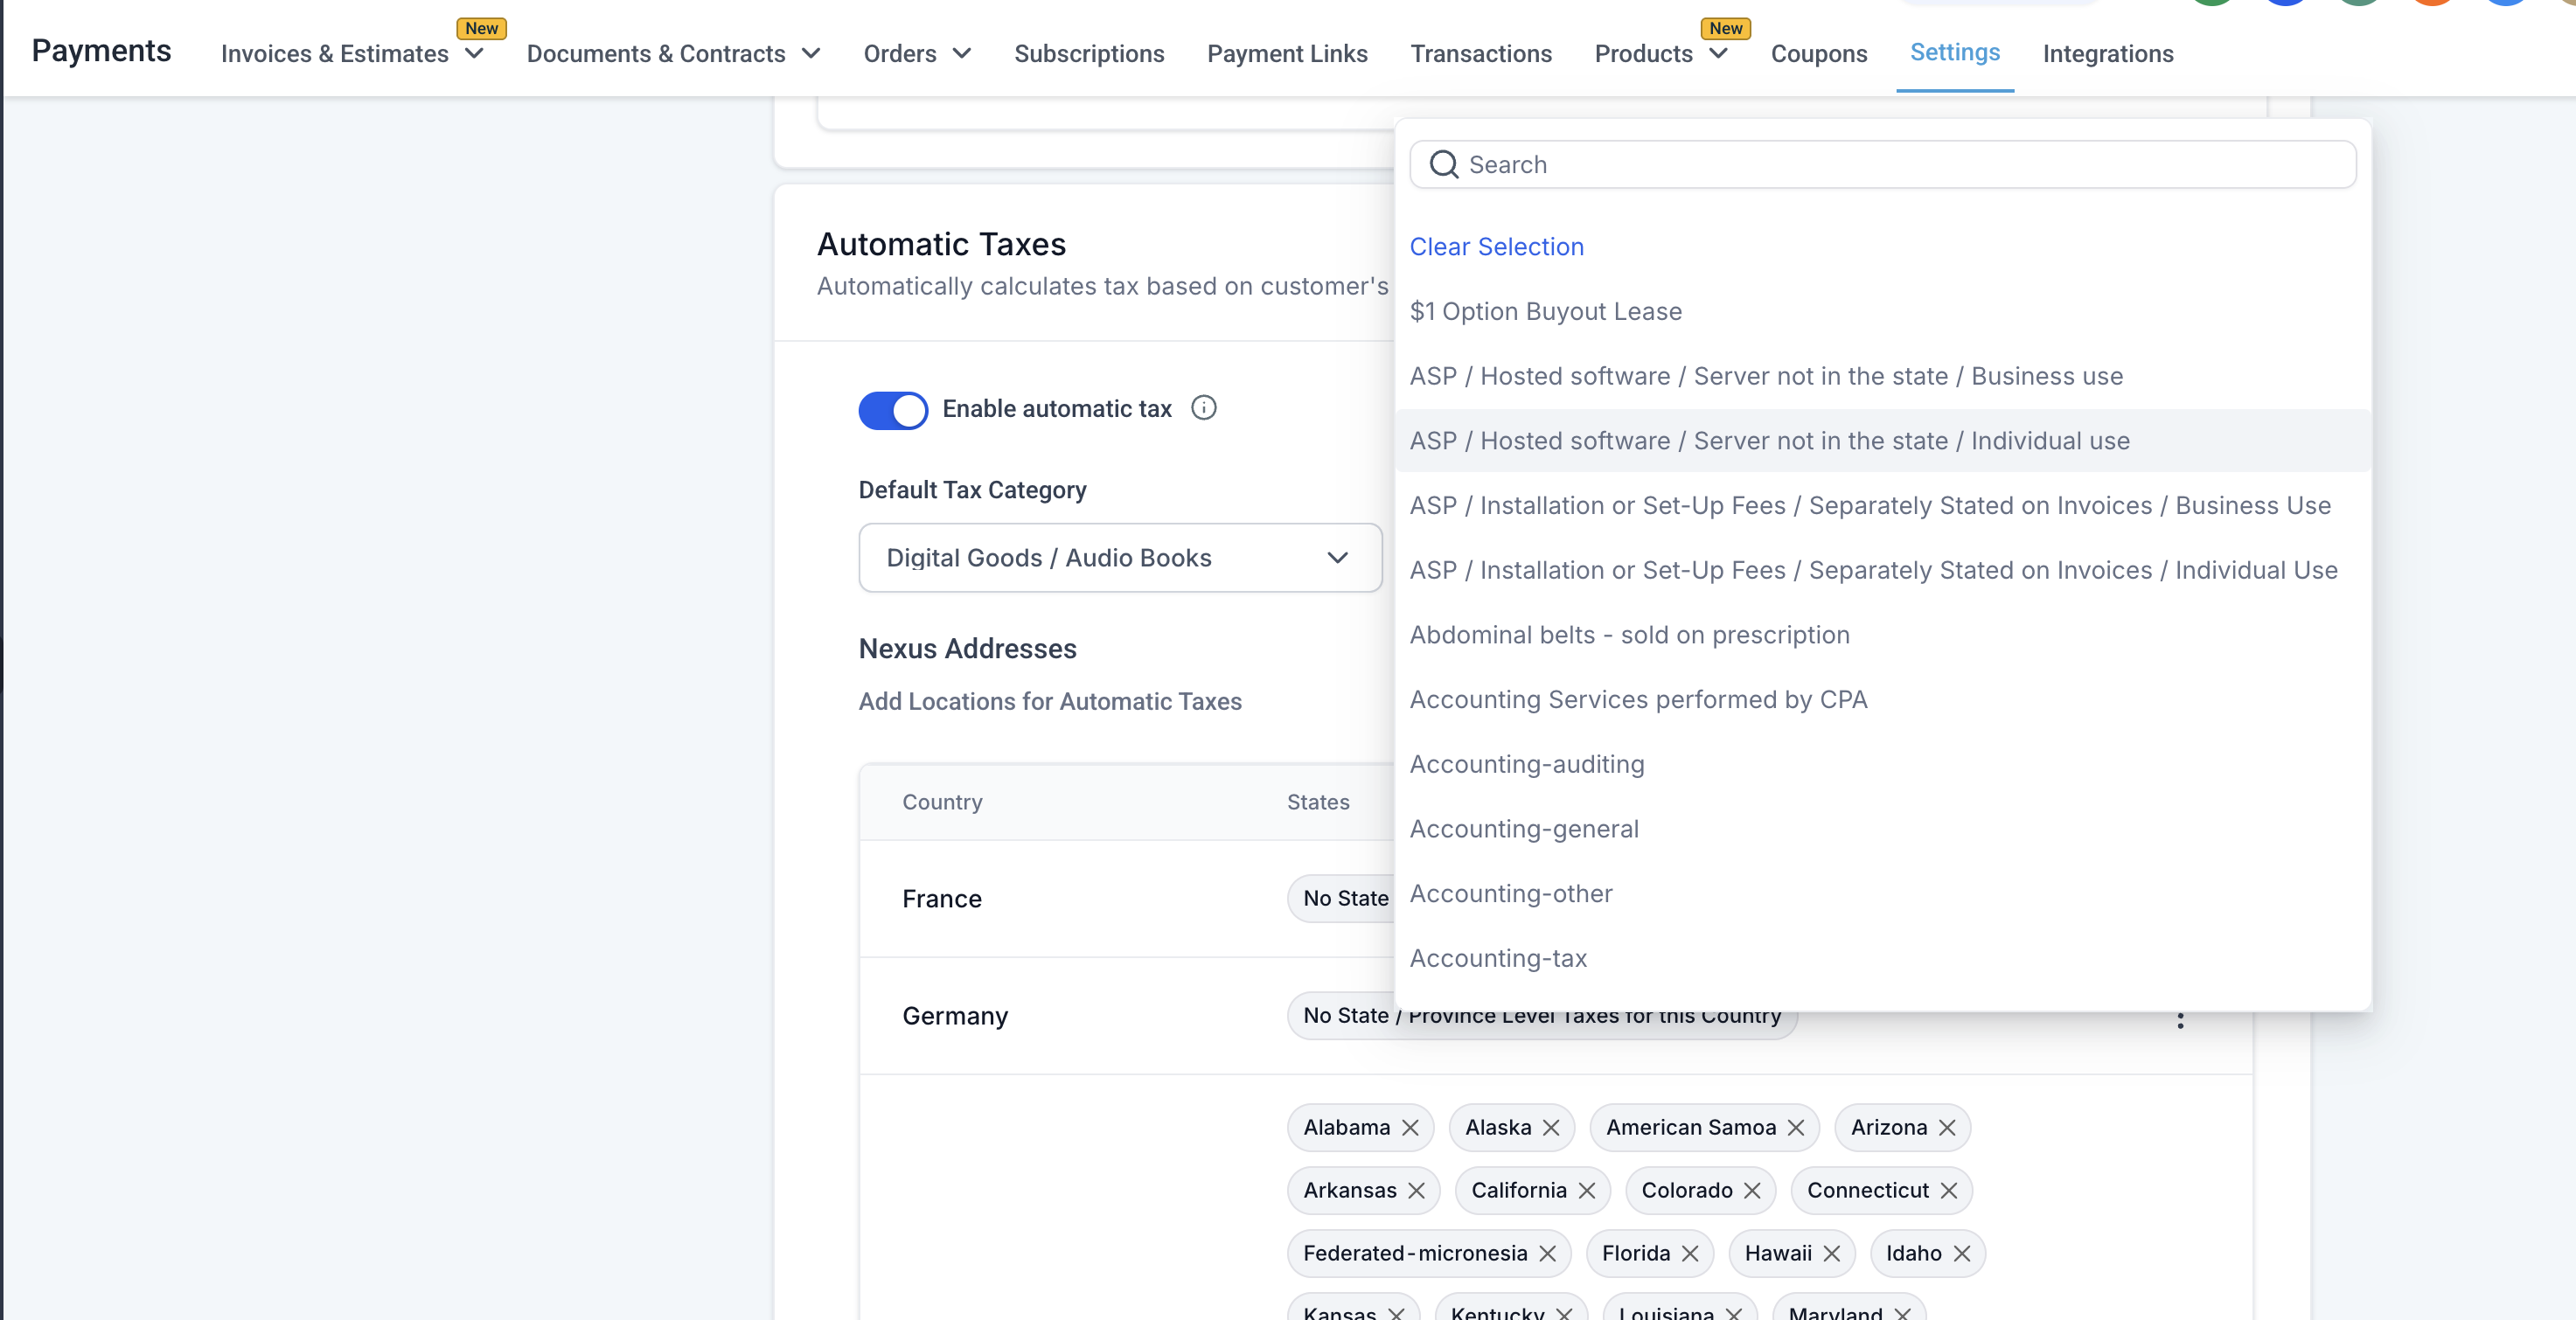Choose the $1 Option Buyout Lease category
2576x1320 pixels.
click(1545, 312)
